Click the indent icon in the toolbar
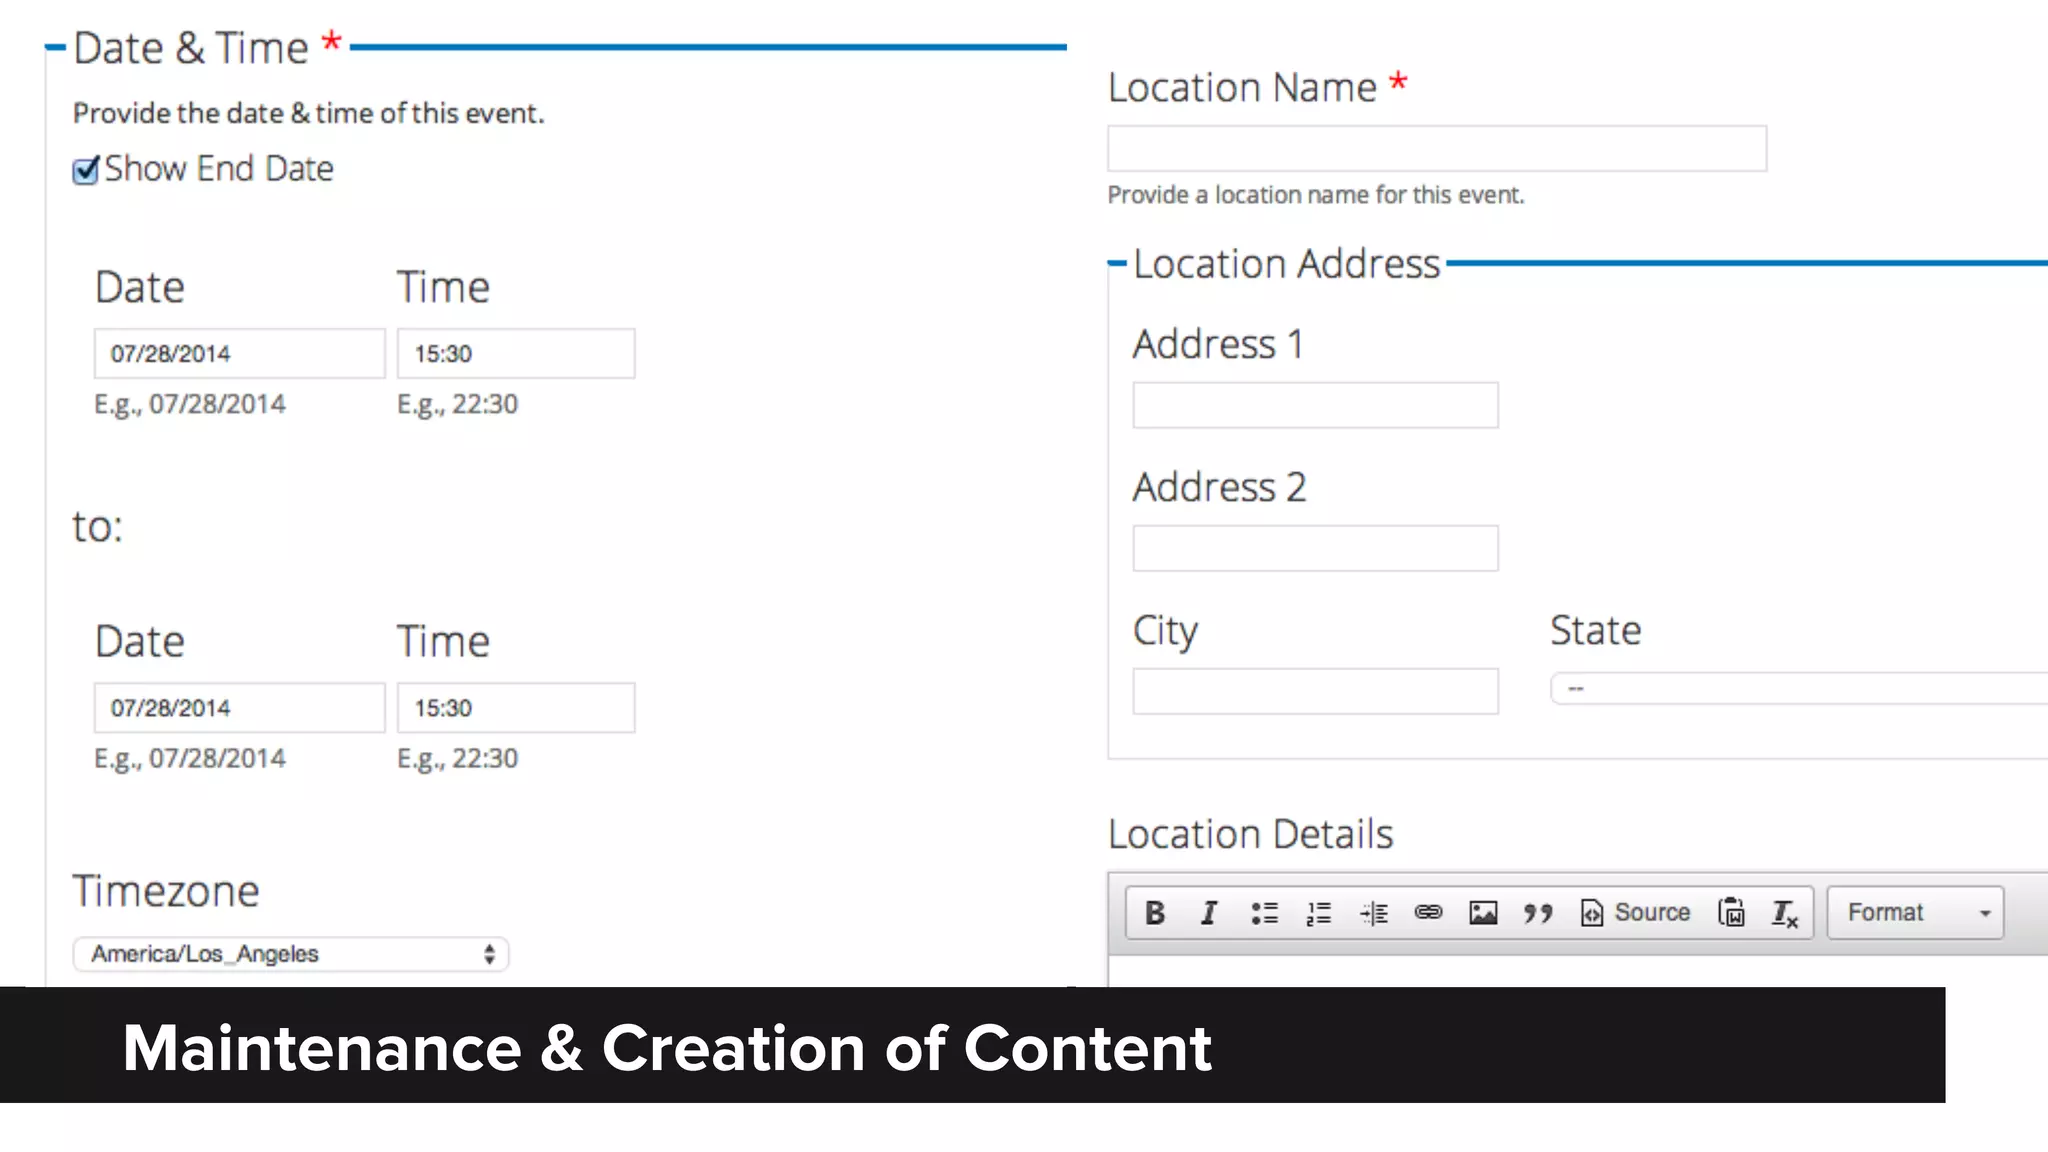The width and height of the screenshot is (2048, 1152). (x=1374, y=913)
